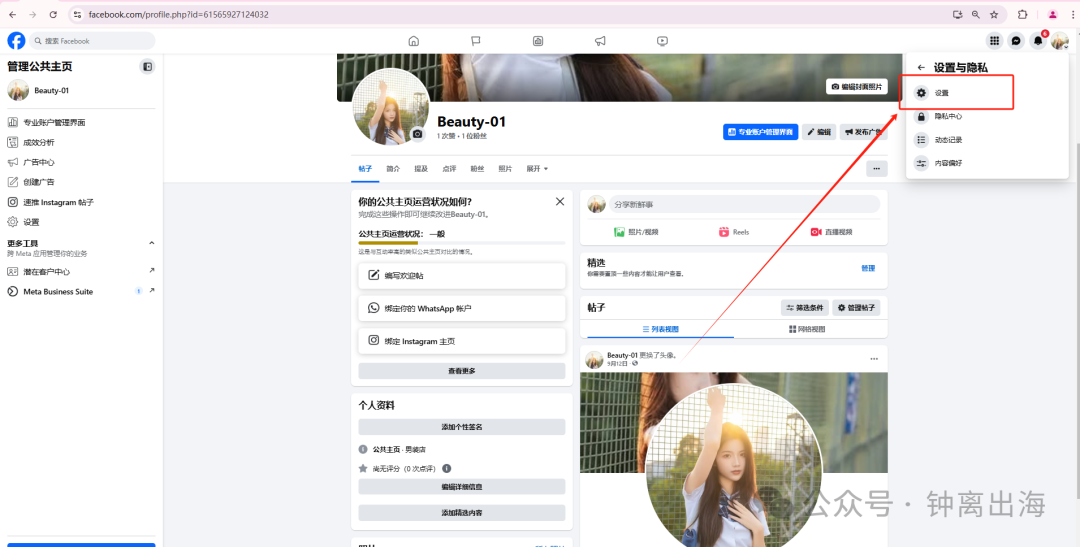Expand the 展开 dropdown in profile tabs
The image size is (1080, 547).
click(537, 169)
